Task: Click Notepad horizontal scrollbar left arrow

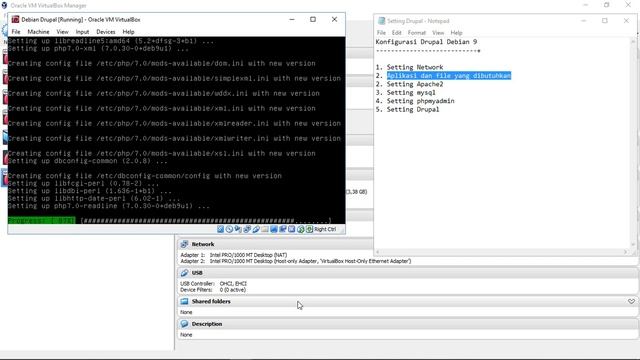Action: [378, 252]
